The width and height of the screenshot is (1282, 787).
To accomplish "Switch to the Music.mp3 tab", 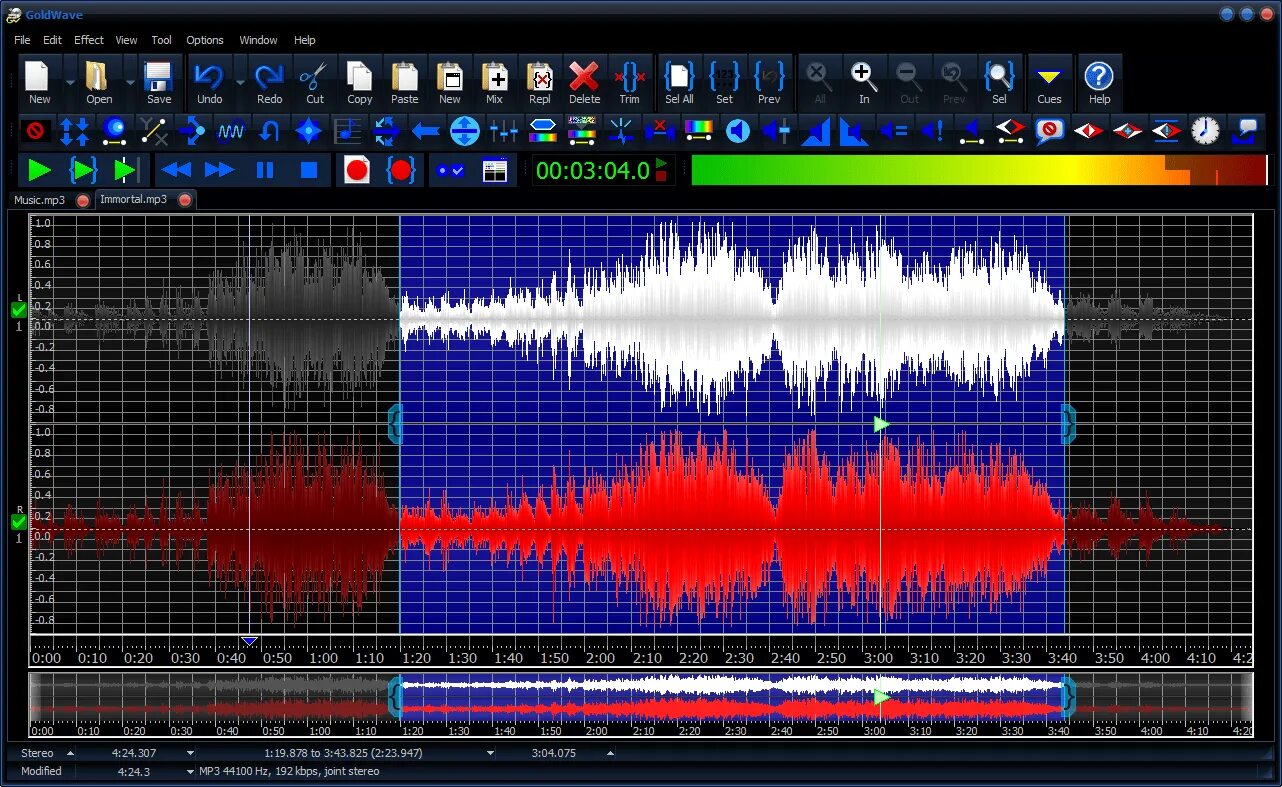I will (x=42, y=199).
